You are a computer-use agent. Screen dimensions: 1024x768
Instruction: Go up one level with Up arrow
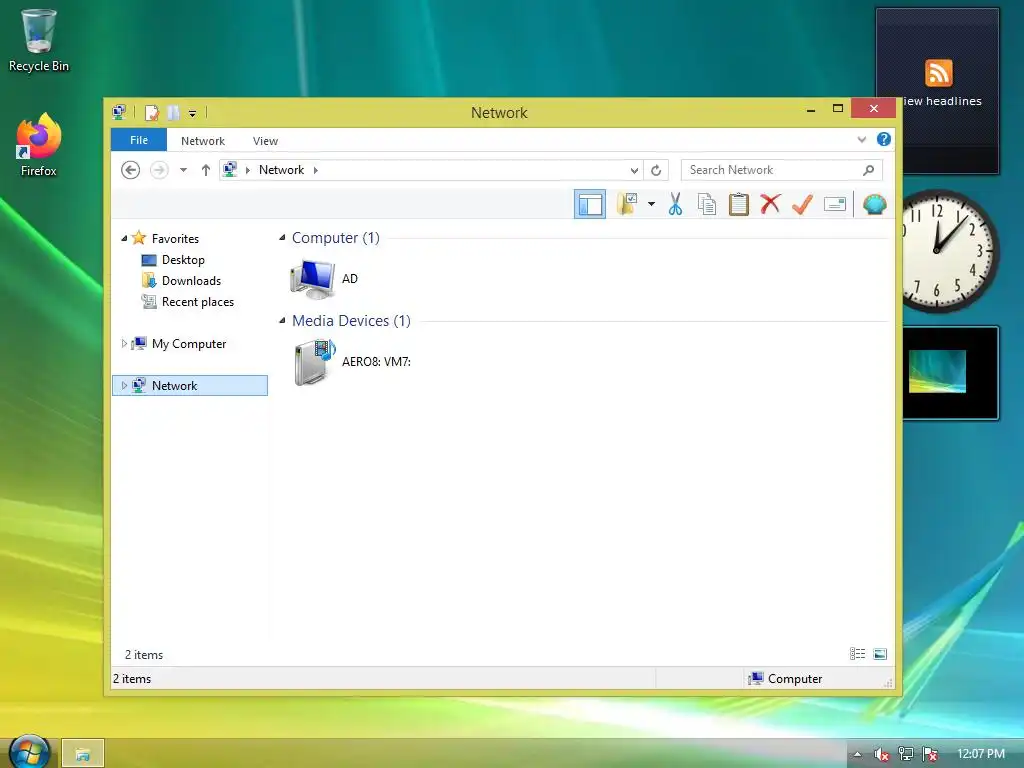[x=206, y=170]
